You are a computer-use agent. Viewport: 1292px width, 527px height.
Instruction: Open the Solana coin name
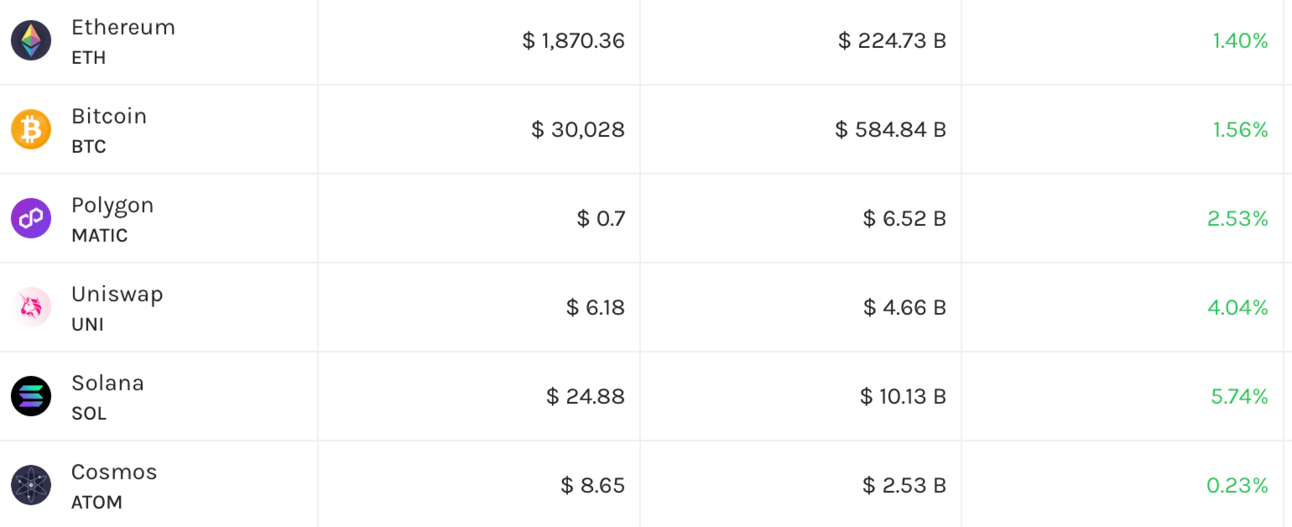click(108, 383)
